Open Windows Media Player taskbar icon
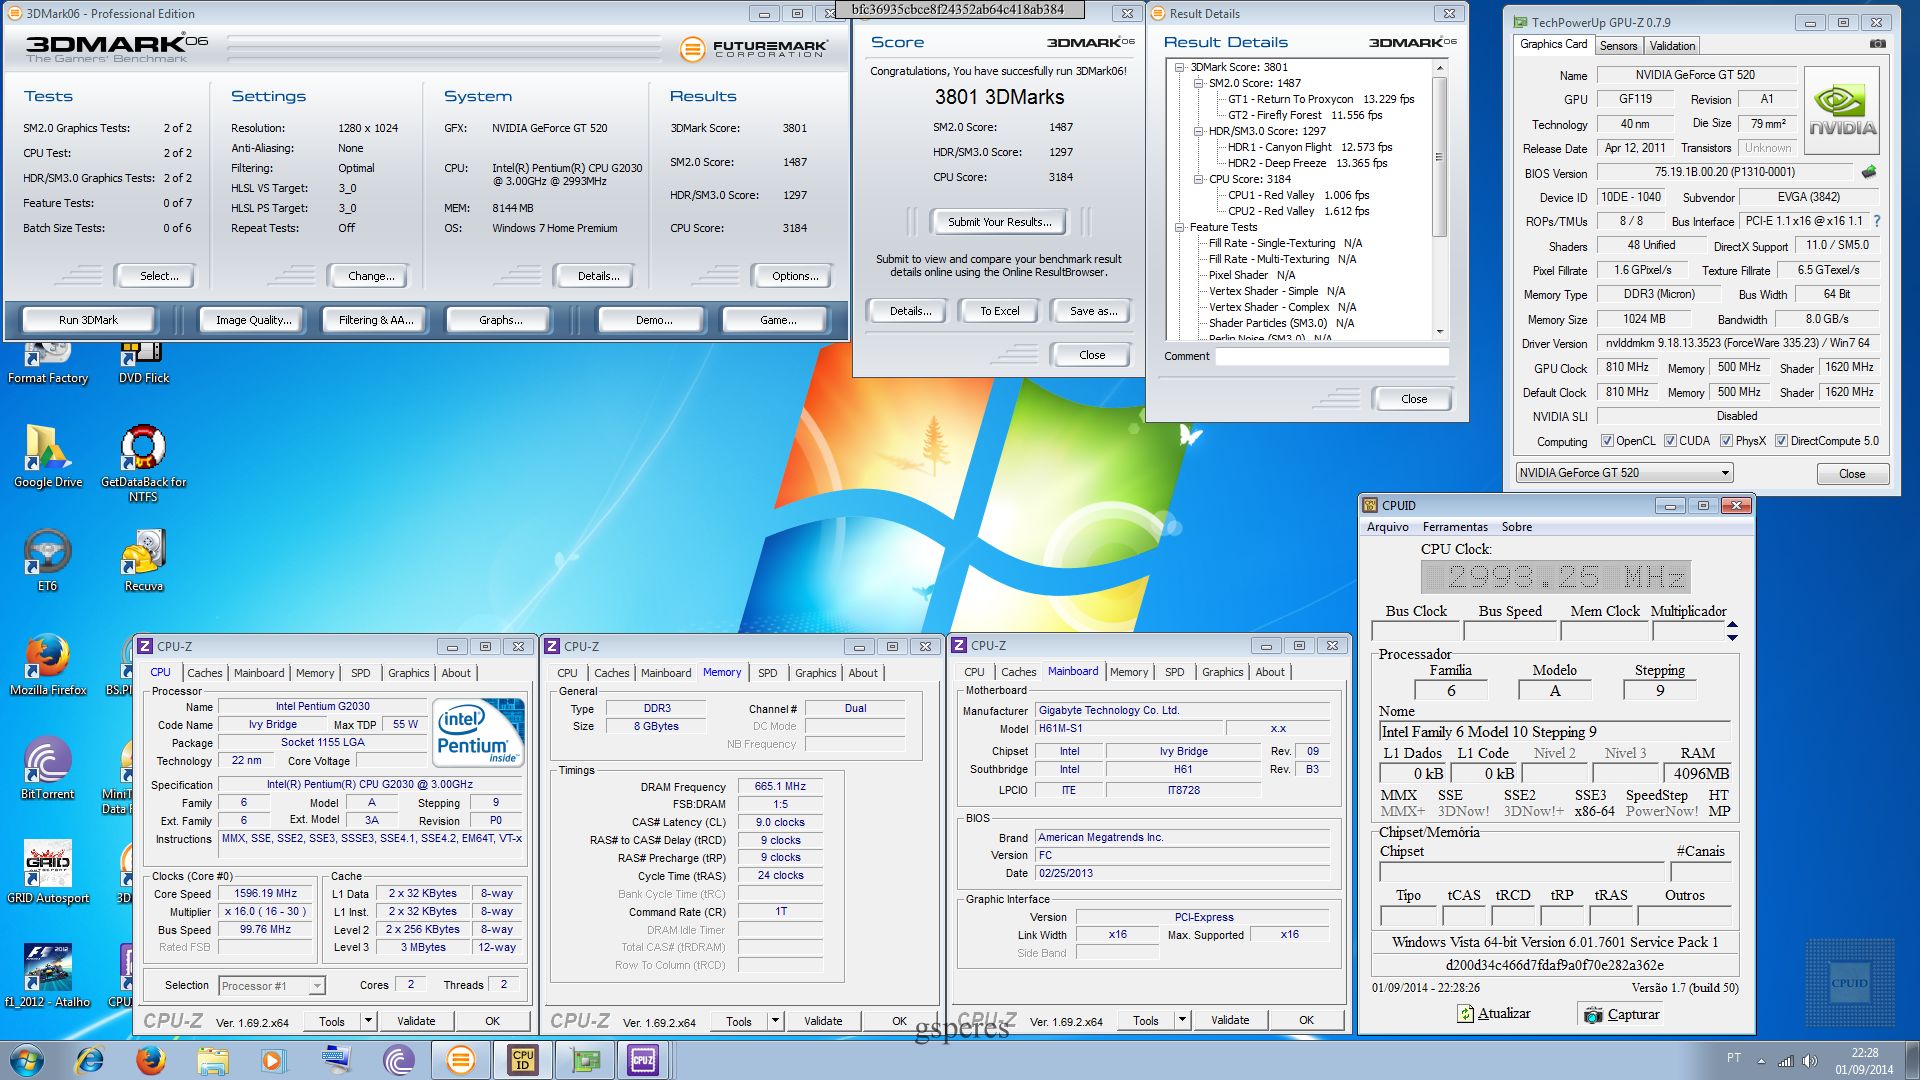The width and height of the screenshot is (1920, 1080). pyautogui.click(x=272, y=1060)
